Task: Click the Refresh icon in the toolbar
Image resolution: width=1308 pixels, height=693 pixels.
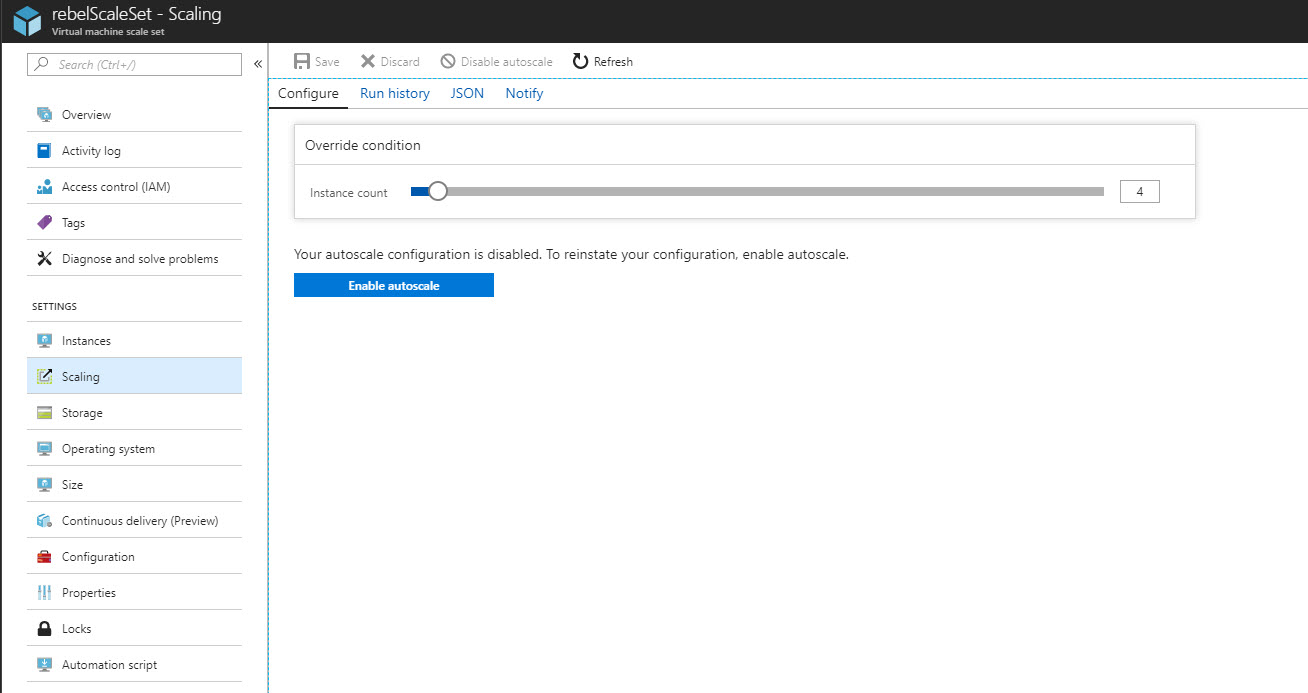Action: coord(580,61)
